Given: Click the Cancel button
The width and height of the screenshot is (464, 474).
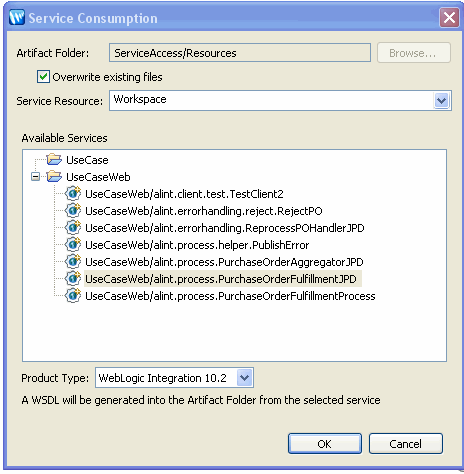Looking at the screenshot, I should [406, 444].
